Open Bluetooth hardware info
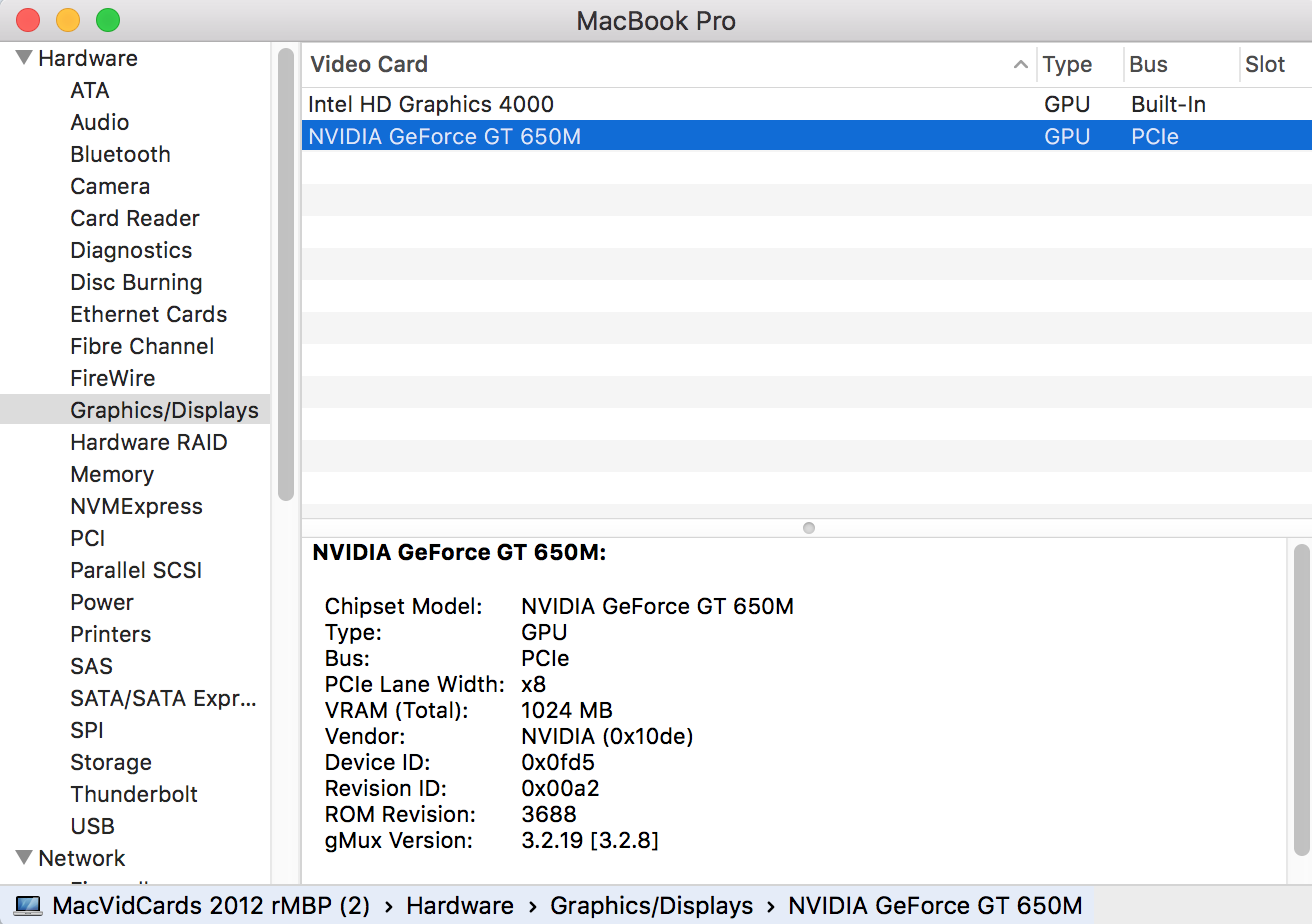1312x924 pixels. [120, 154]
